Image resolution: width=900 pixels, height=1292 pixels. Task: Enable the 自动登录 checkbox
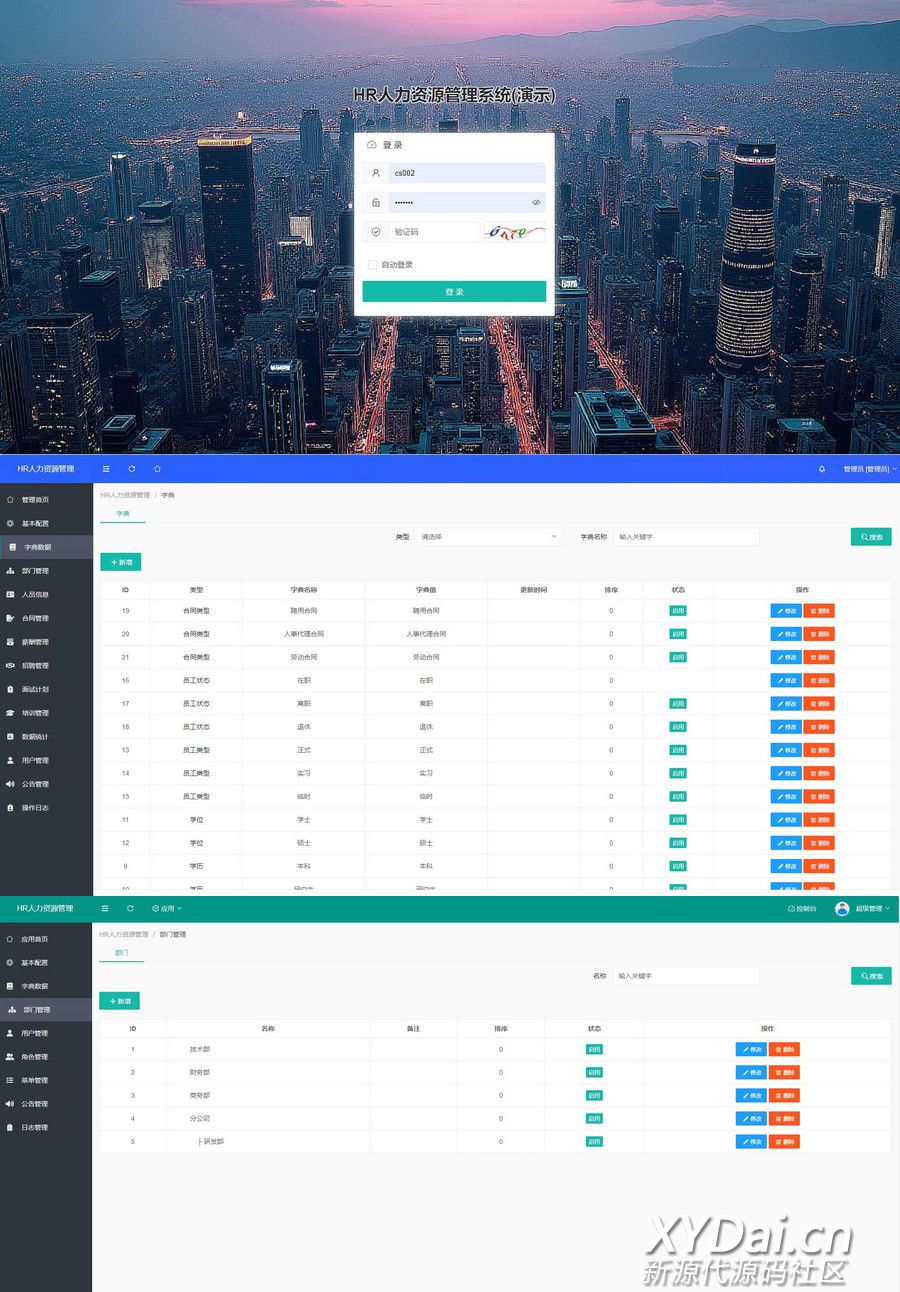coord(373,265)
